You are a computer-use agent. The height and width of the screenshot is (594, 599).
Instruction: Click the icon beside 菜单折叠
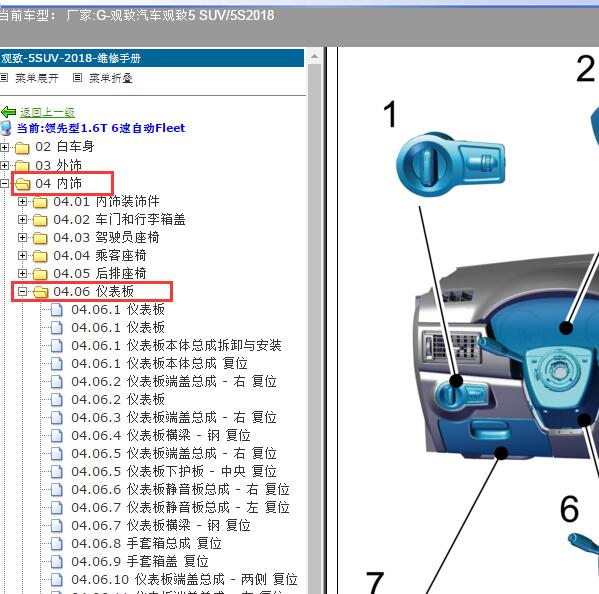(x=77, y=78)
